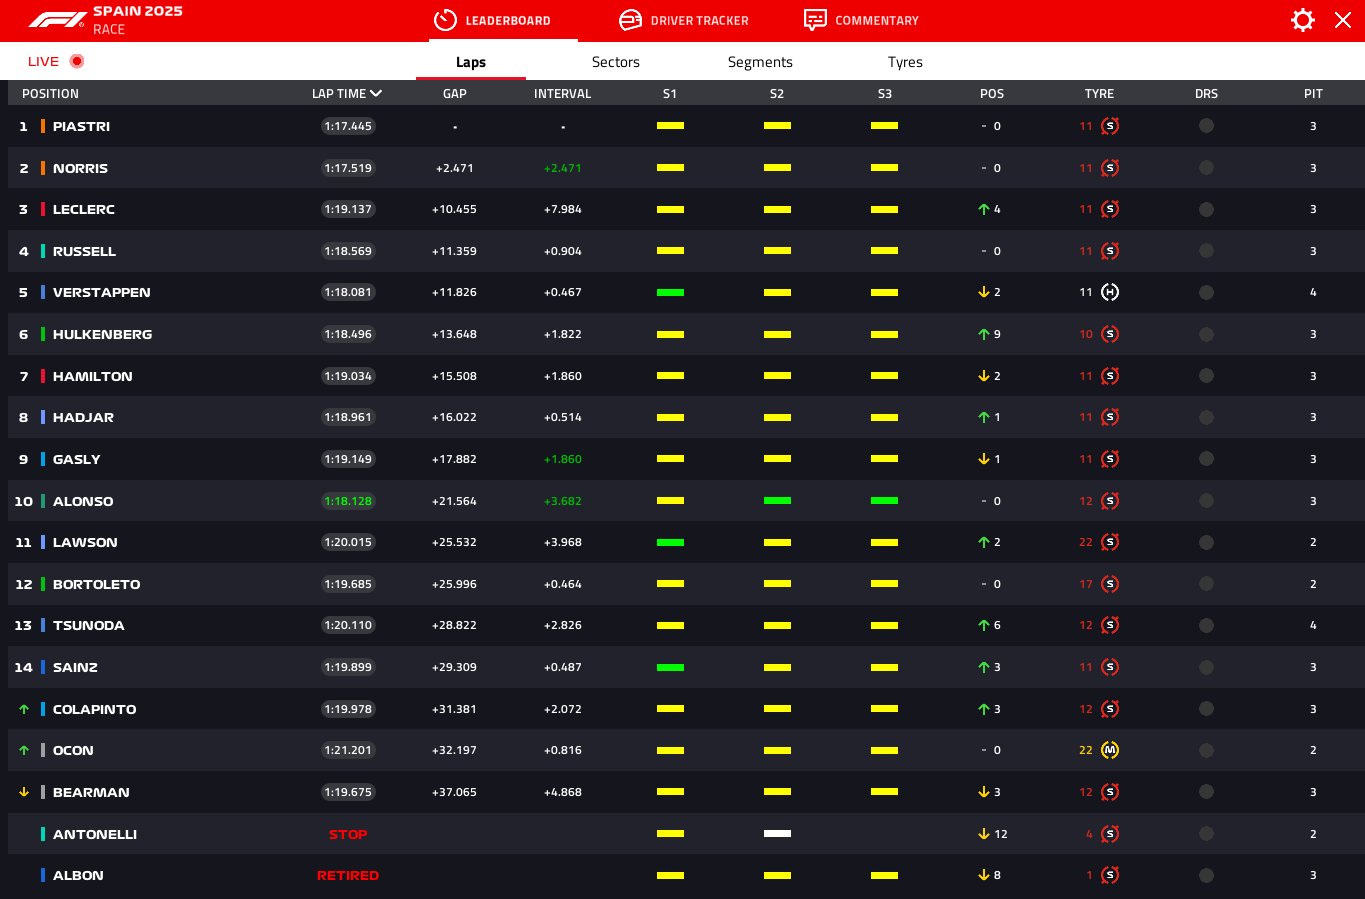Select the HULKENBERG driver name

102,334
